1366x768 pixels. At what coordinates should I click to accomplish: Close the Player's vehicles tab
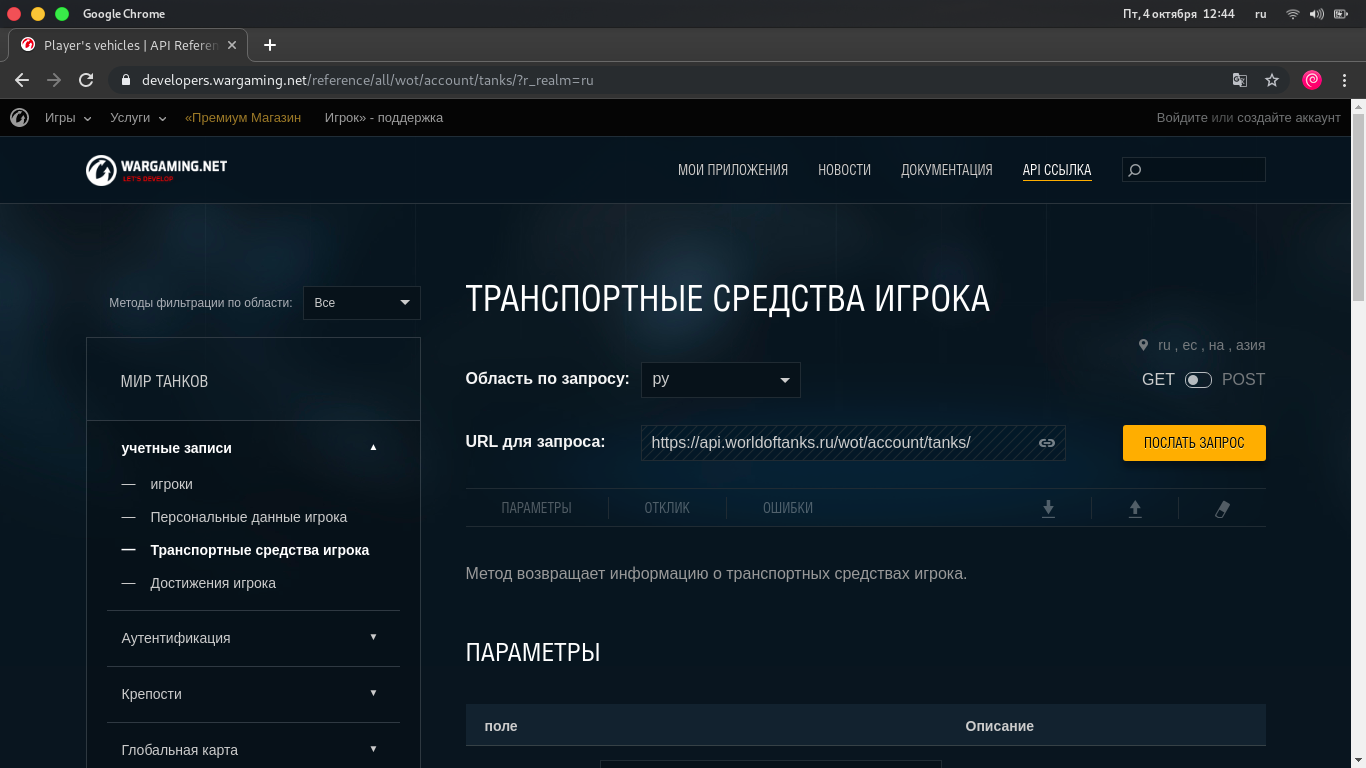[x=233, y=45]
